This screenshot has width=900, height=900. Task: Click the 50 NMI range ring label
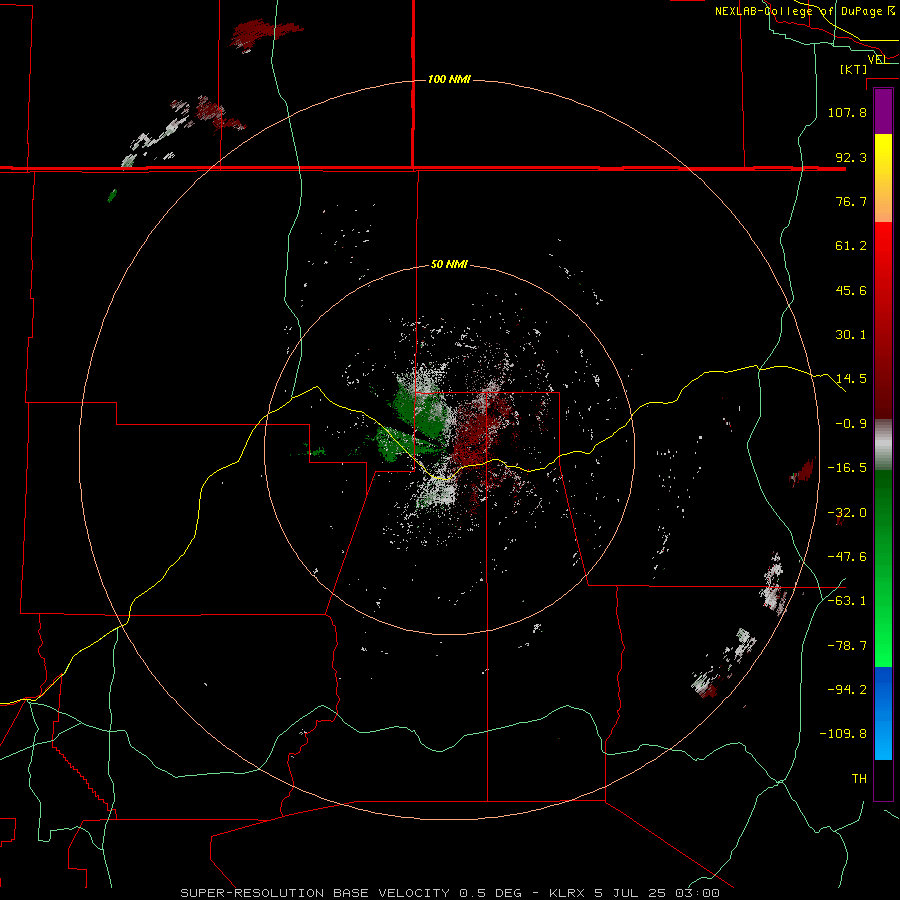[449, 265]
